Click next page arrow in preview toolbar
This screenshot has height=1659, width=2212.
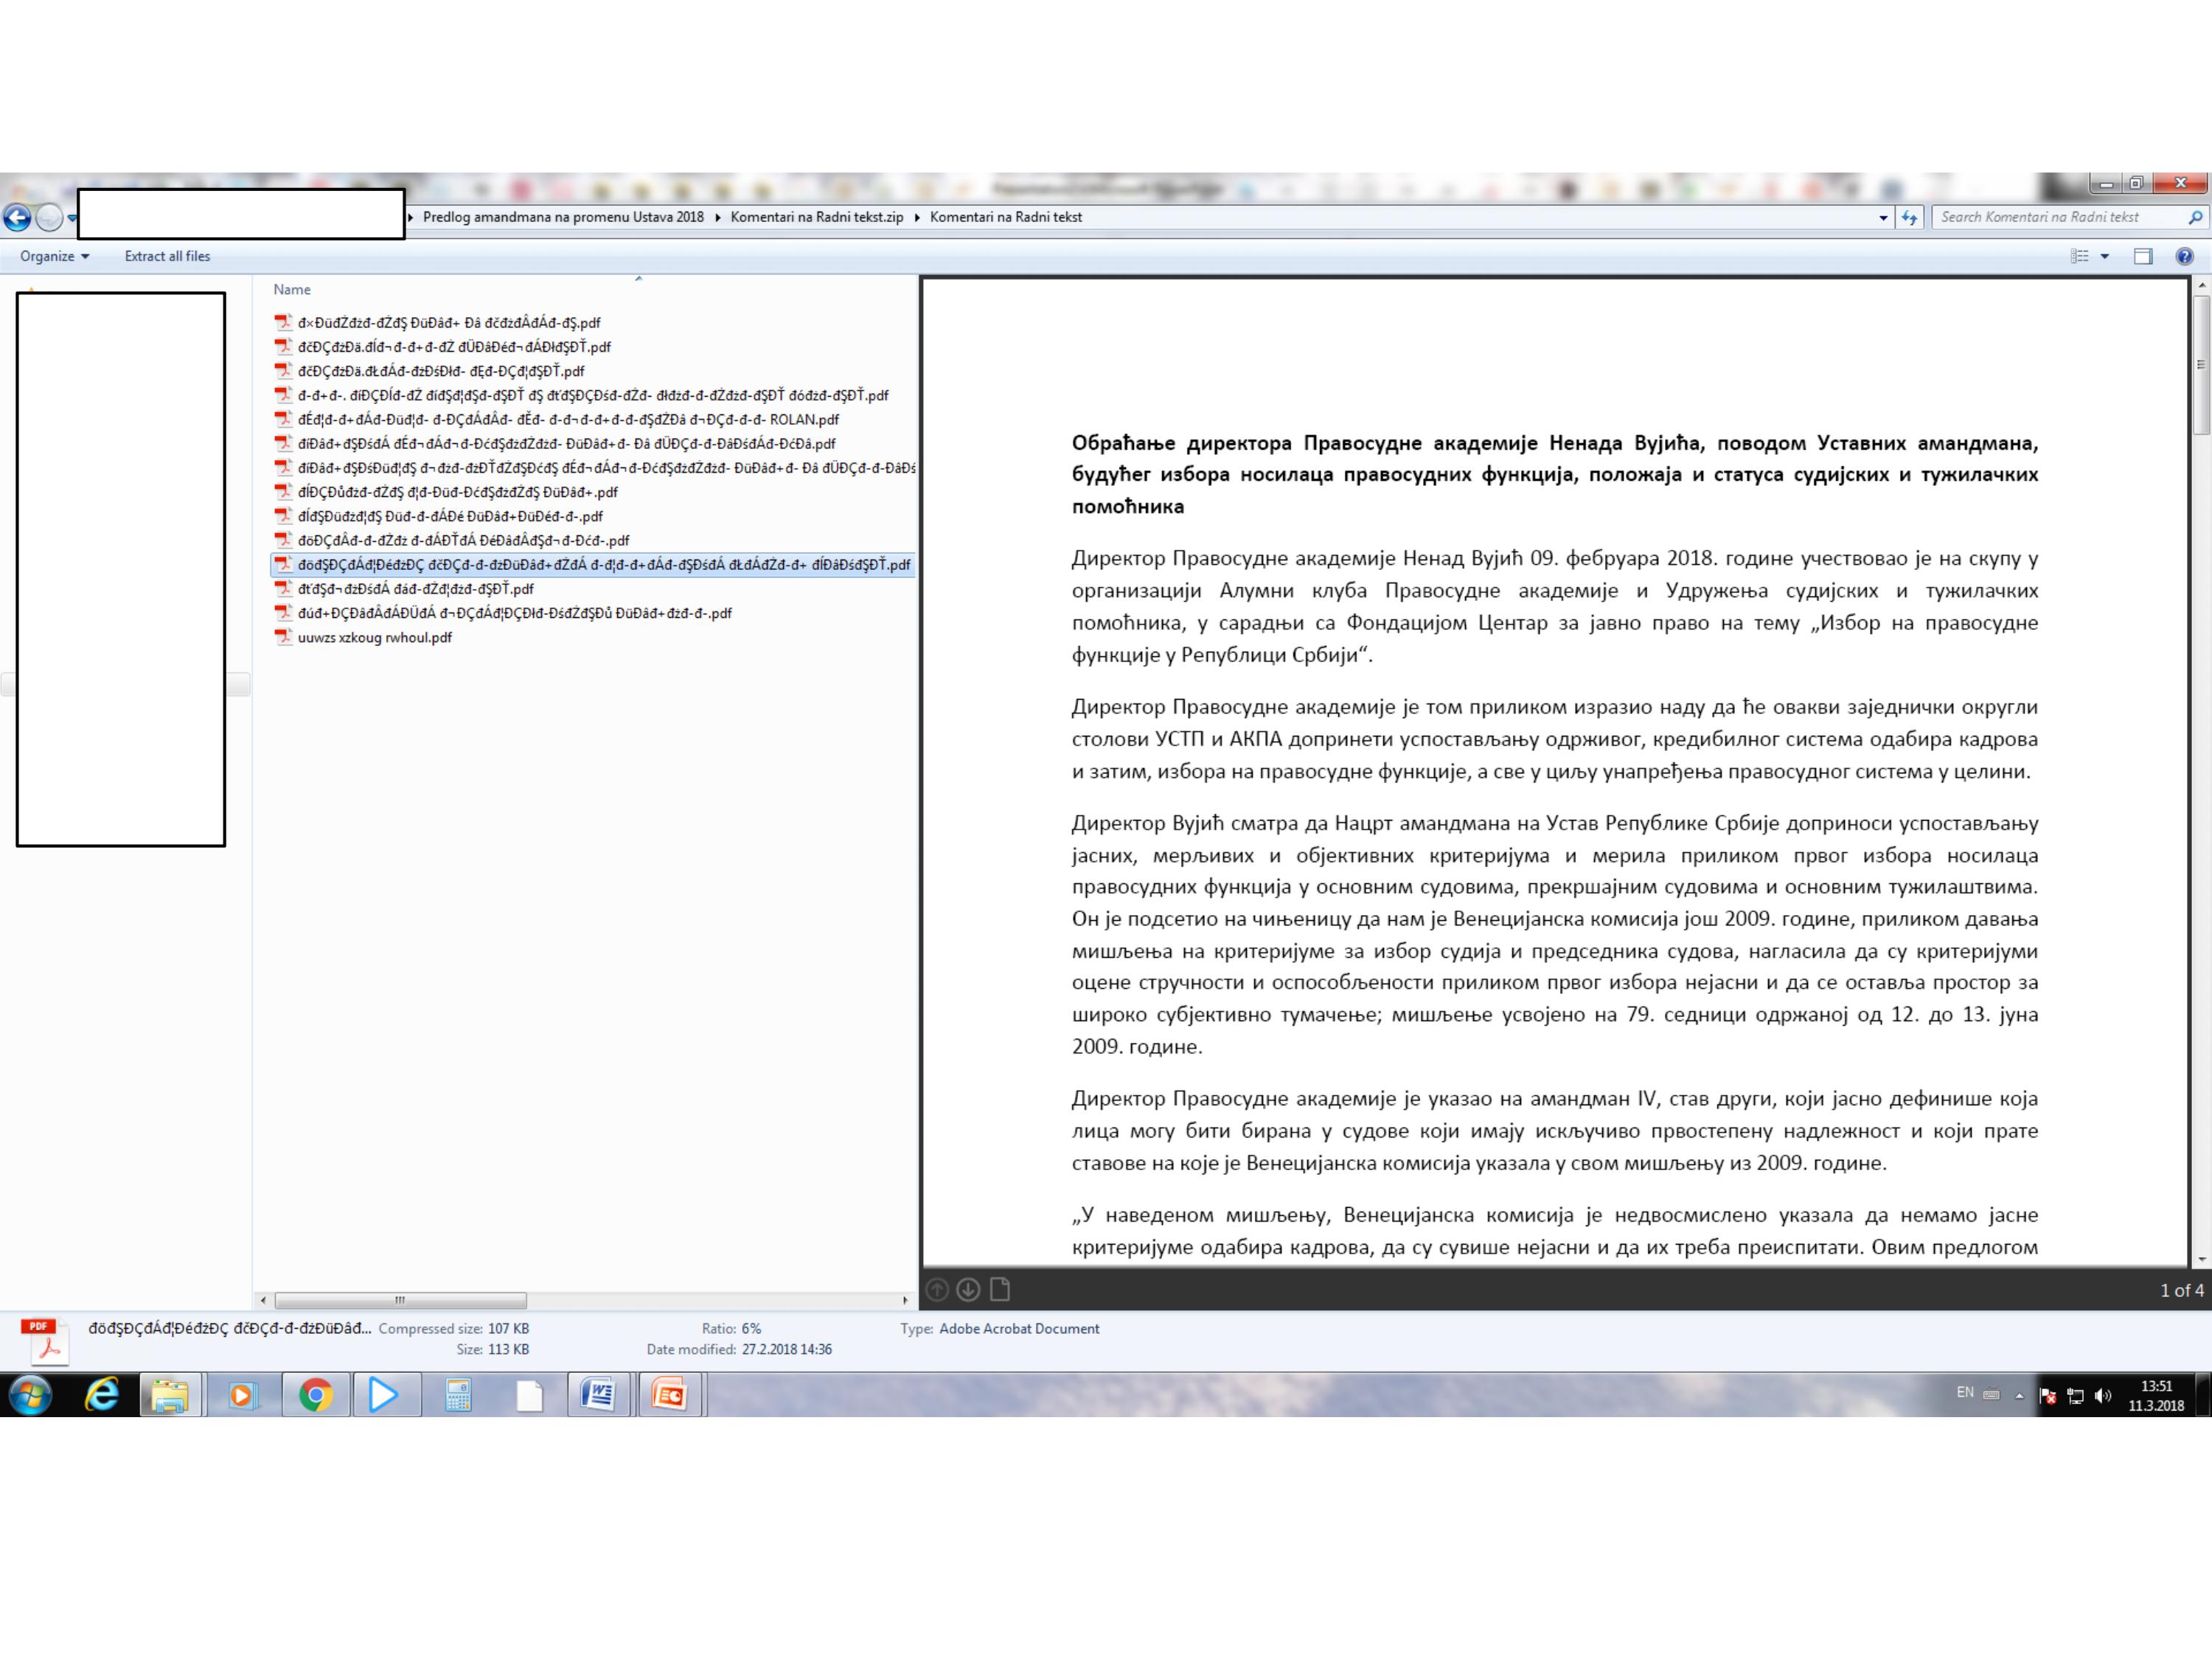(x=968, y=1290)
